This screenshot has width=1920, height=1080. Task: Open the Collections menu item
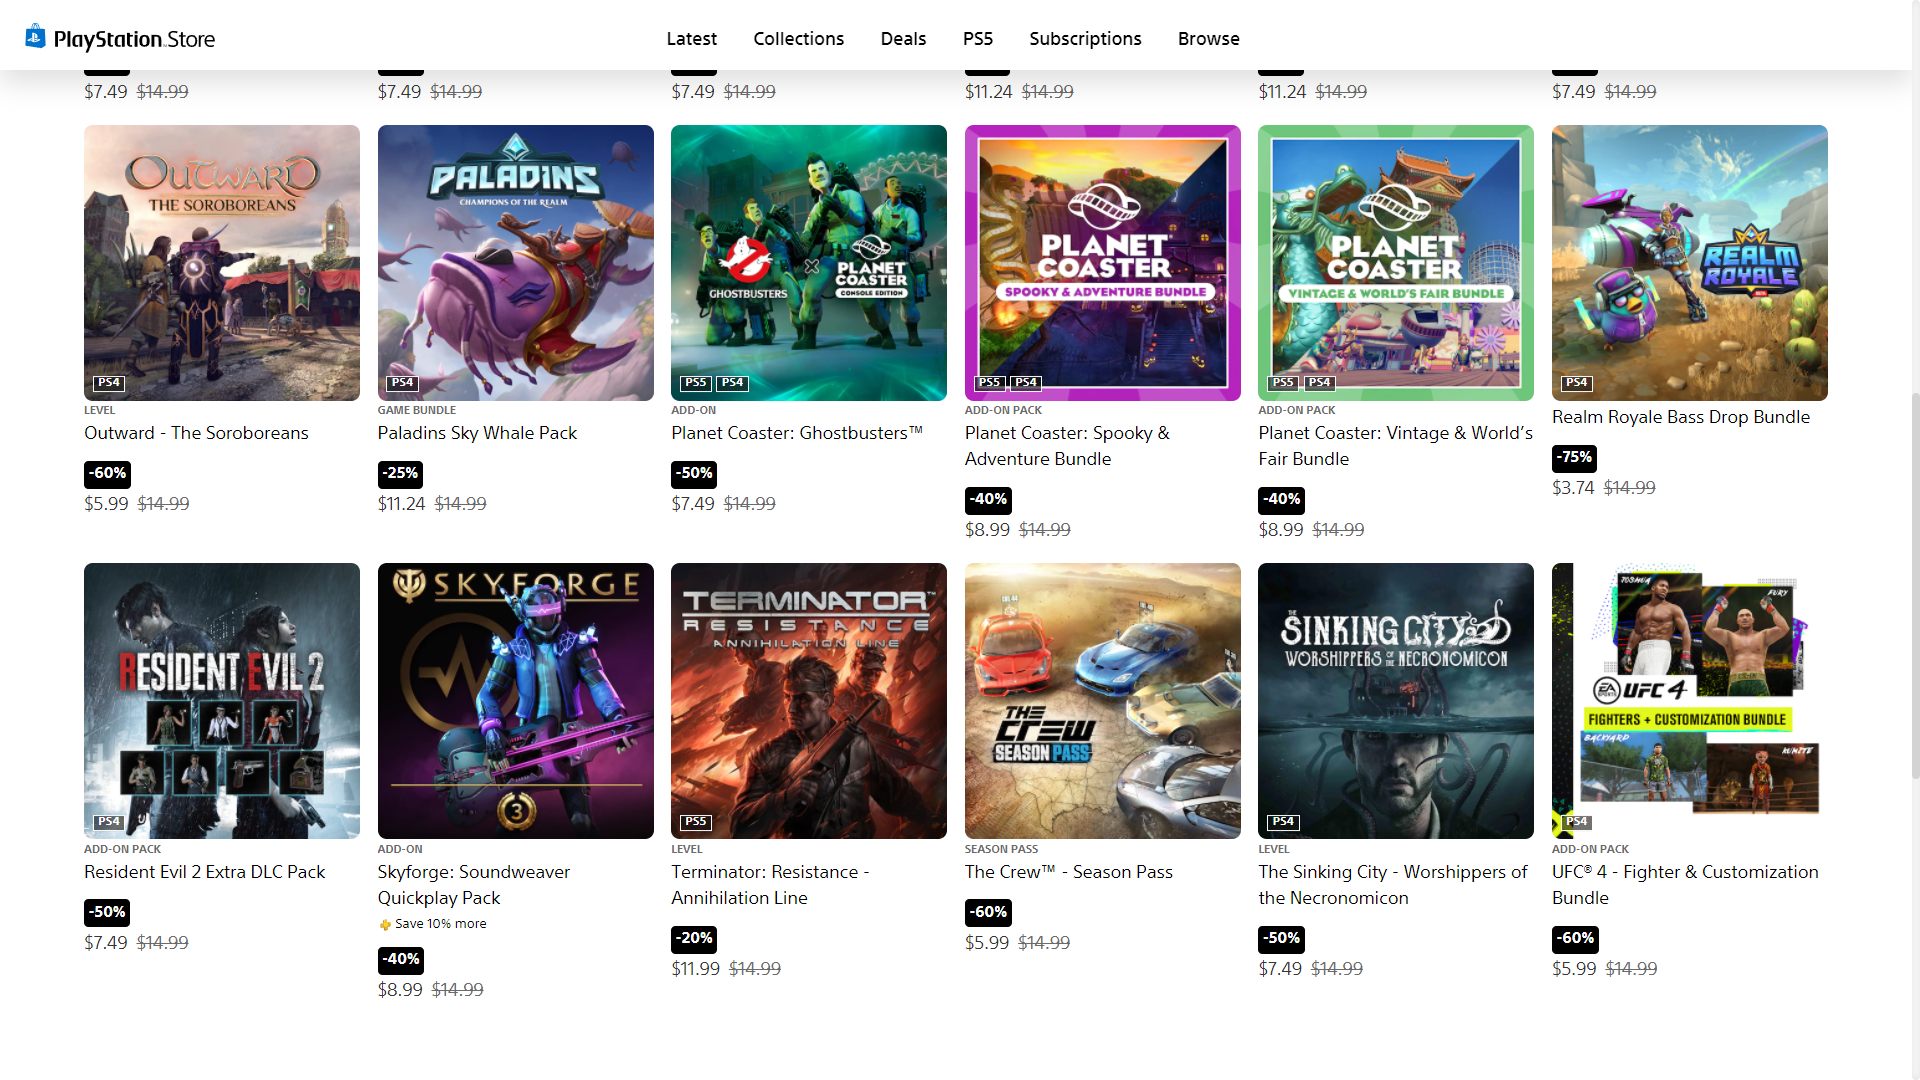pos(798,39)
